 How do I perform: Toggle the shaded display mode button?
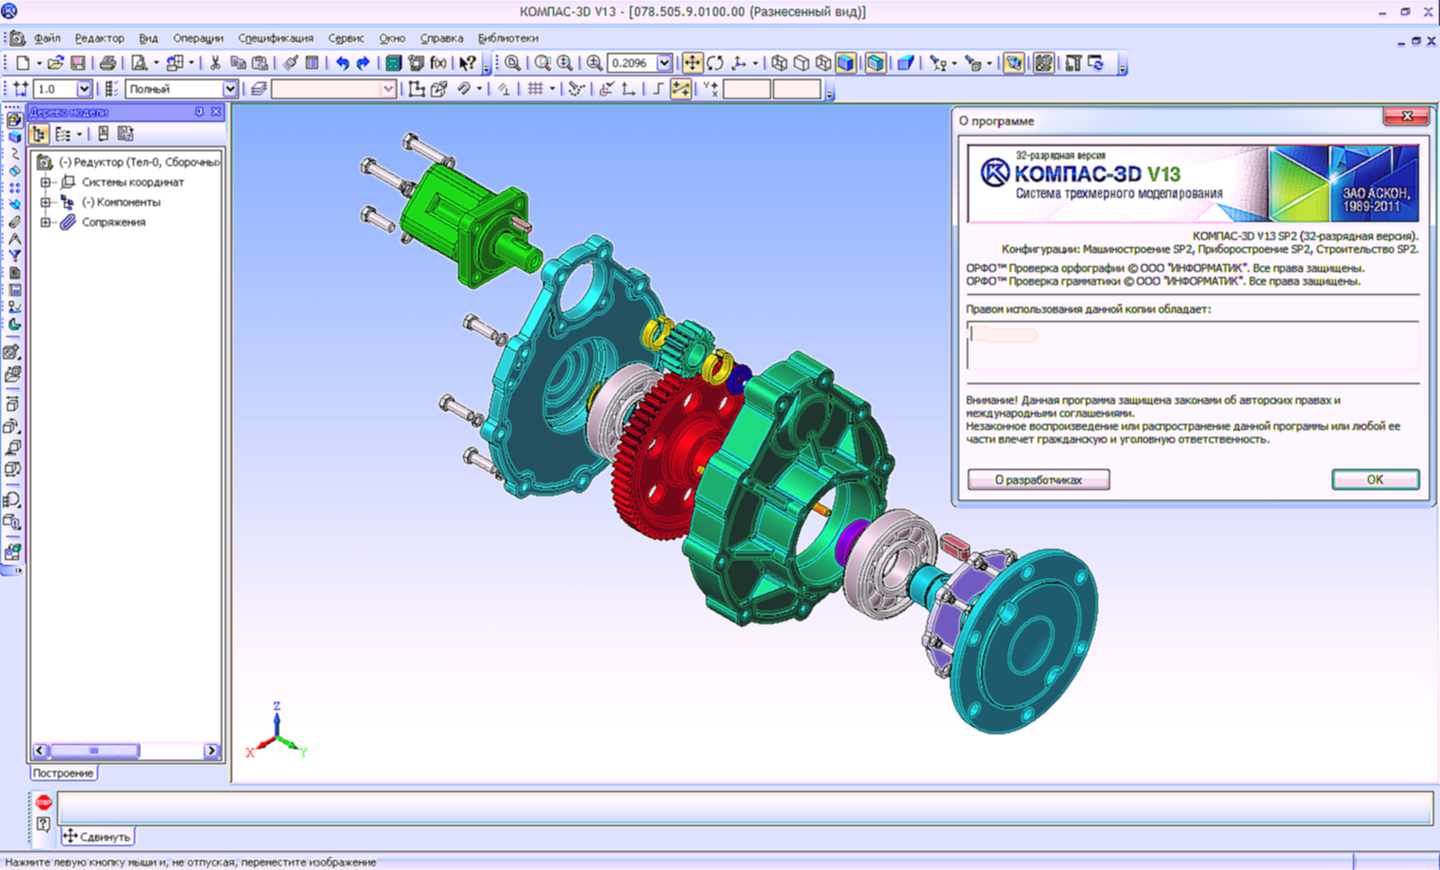(846, 63)
